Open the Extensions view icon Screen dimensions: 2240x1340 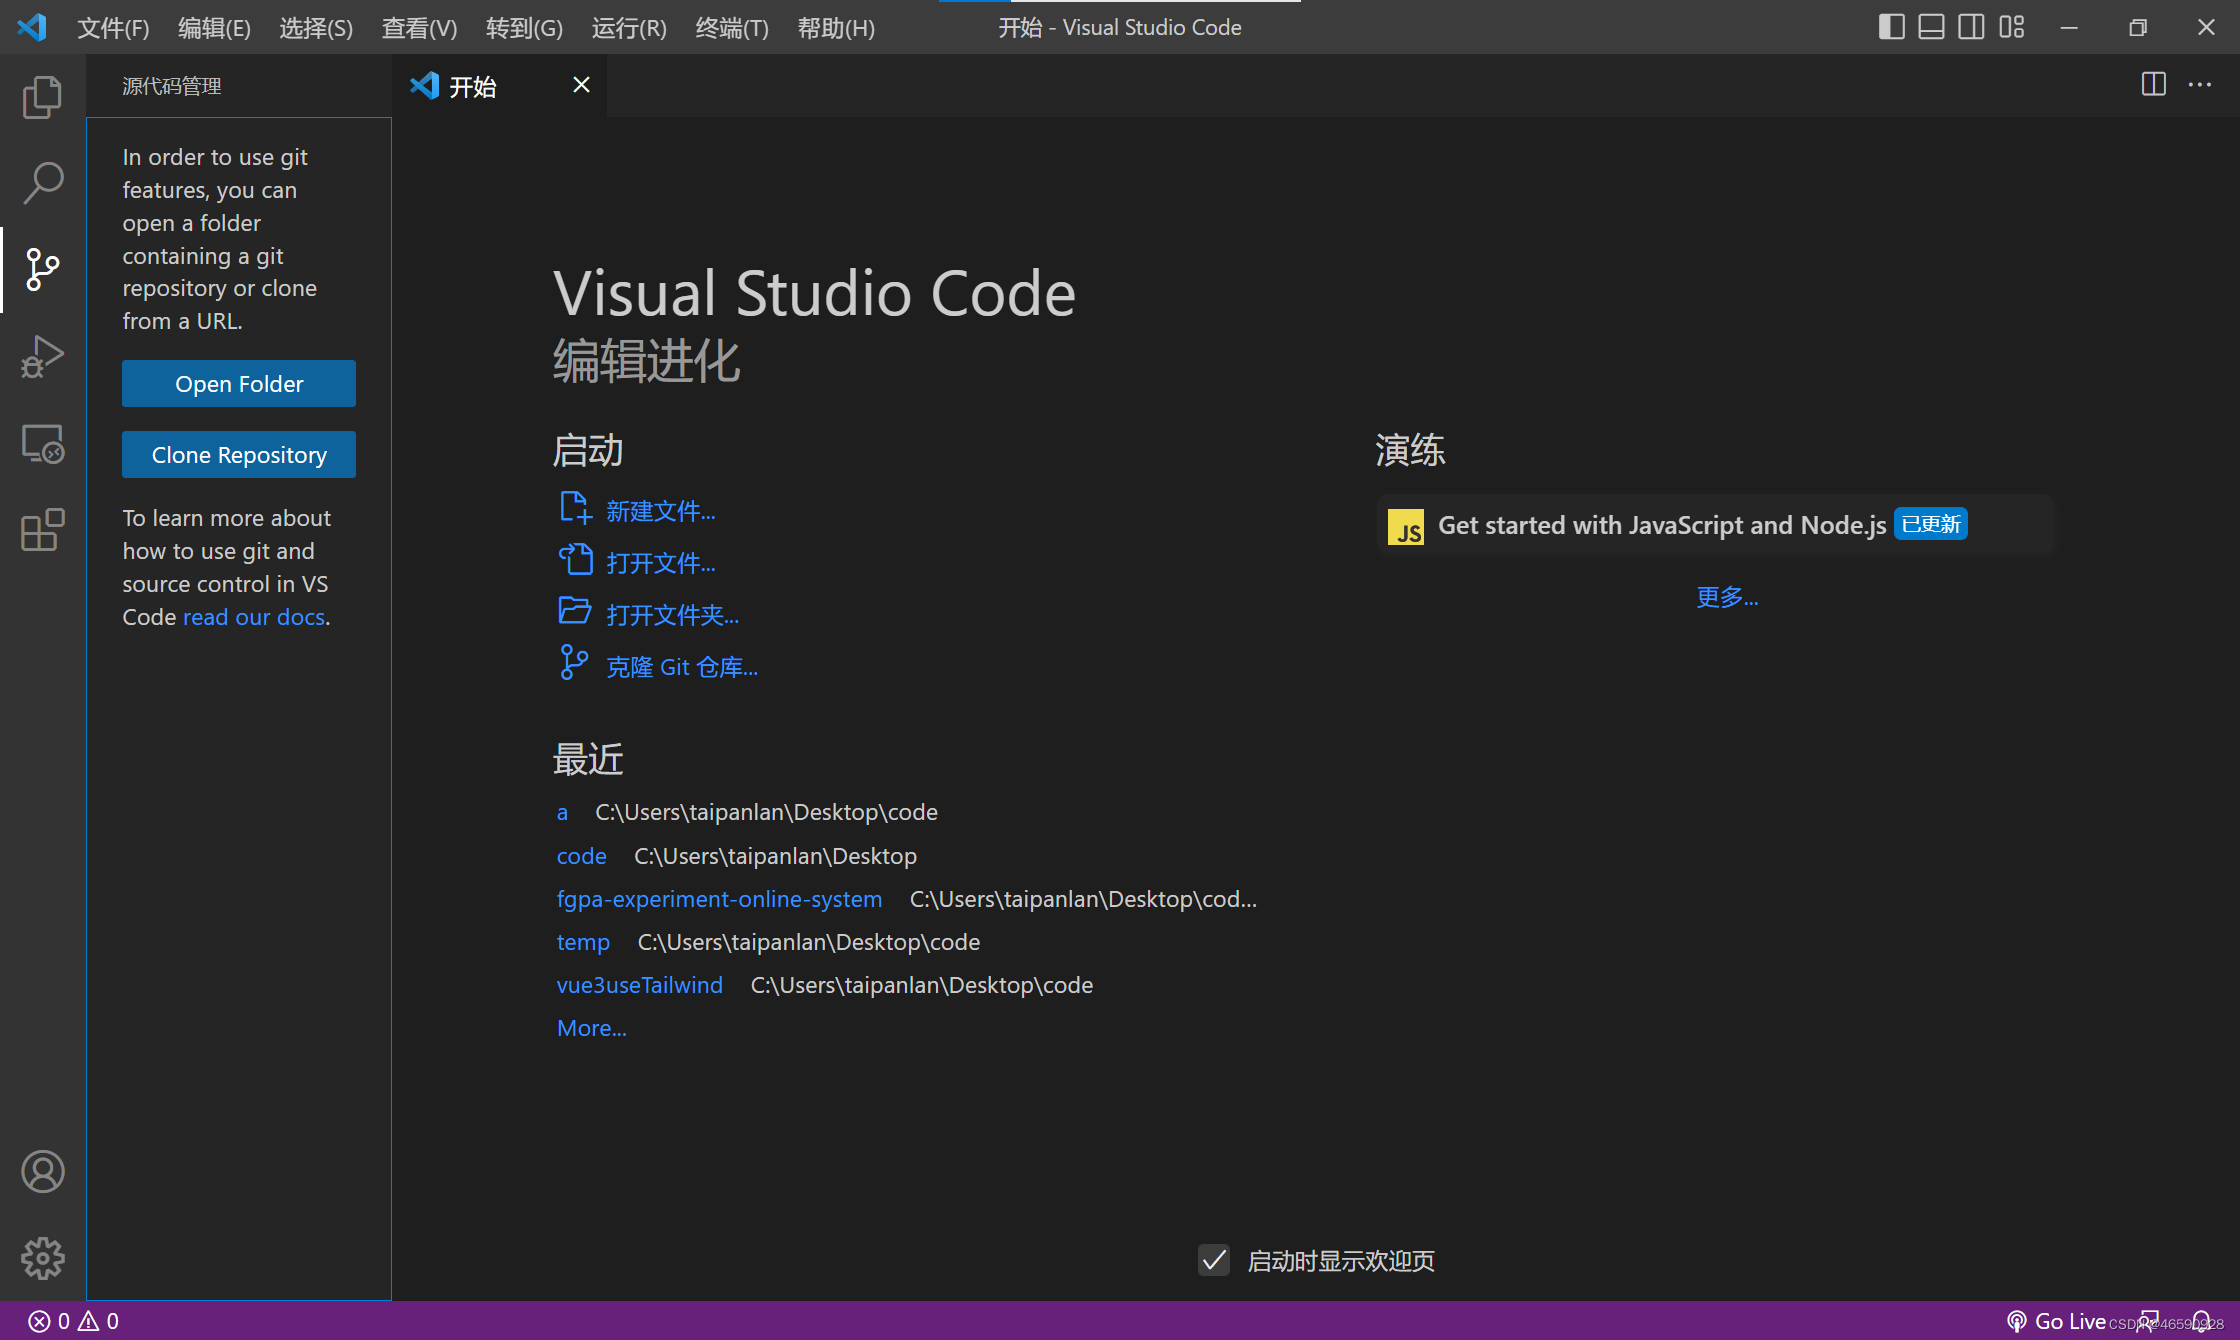(42, 530)
